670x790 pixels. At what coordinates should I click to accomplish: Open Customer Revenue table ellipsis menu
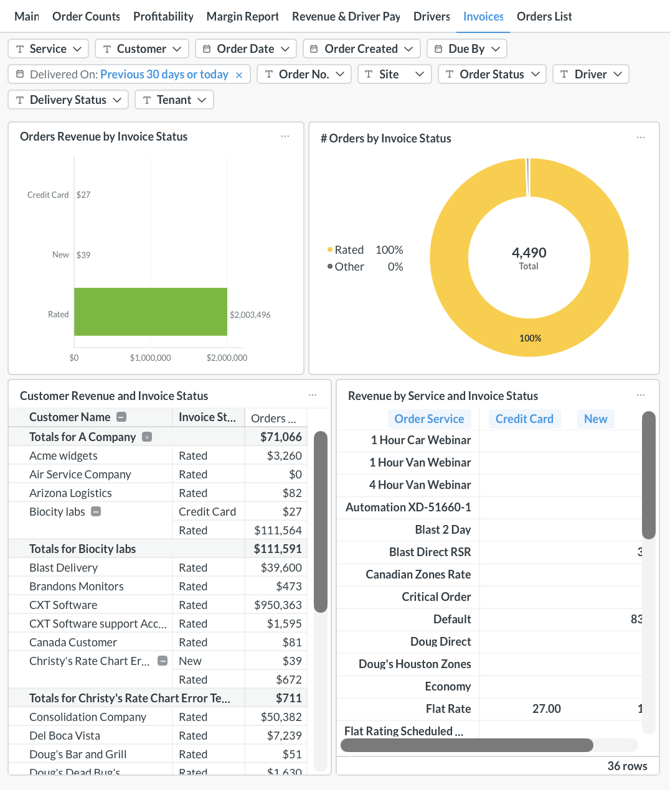(313, 395)
